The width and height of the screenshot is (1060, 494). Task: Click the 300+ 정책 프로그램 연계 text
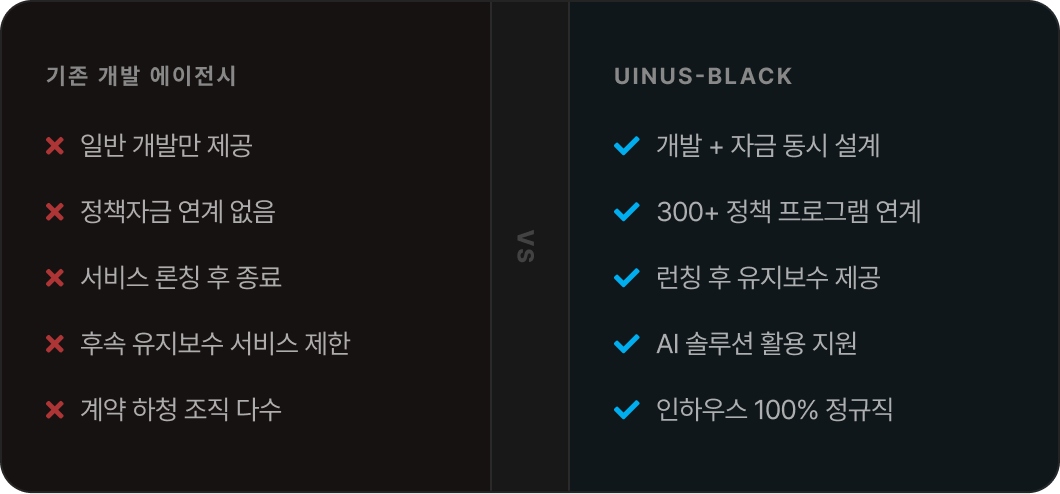click(789, 212)
